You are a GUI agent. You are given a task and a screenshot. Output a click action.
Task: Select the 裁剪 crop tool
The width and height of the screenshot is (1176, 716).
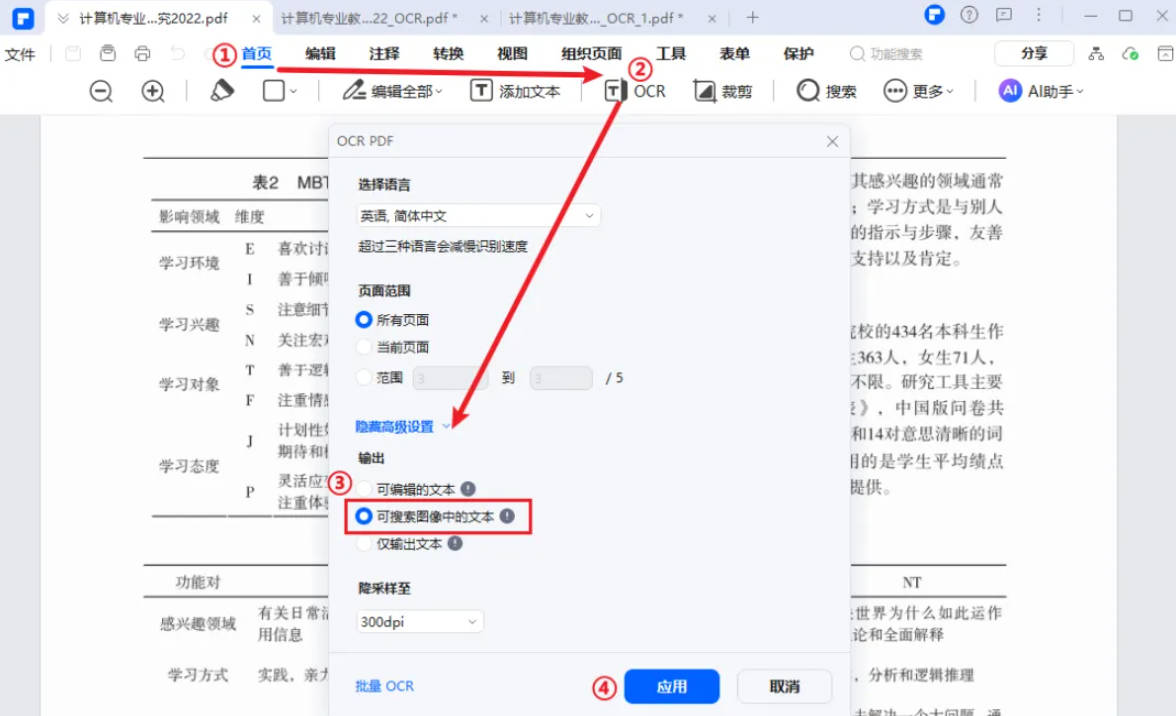pyautogui.click(x=724, y=90)
